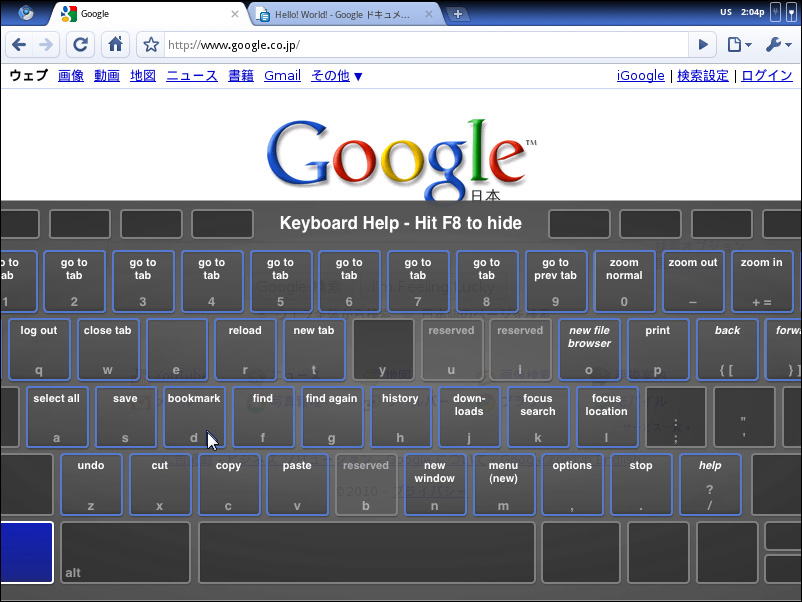Click the 'select all' a key
This screenshot has height=602, width=802.
tap(57, 417)
